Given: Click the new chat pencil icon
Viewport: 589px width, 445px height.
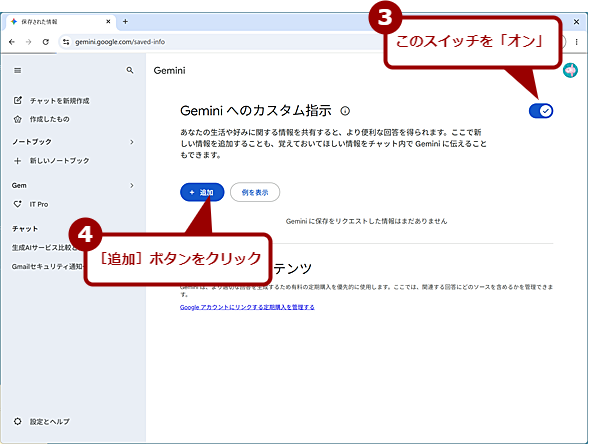Looking at the screenshot, I should (18, 100).
